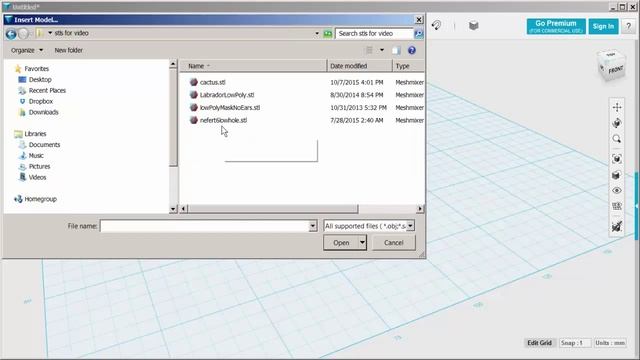
Task: Click the search magnifier icon
Action: (x=418, y=33)
